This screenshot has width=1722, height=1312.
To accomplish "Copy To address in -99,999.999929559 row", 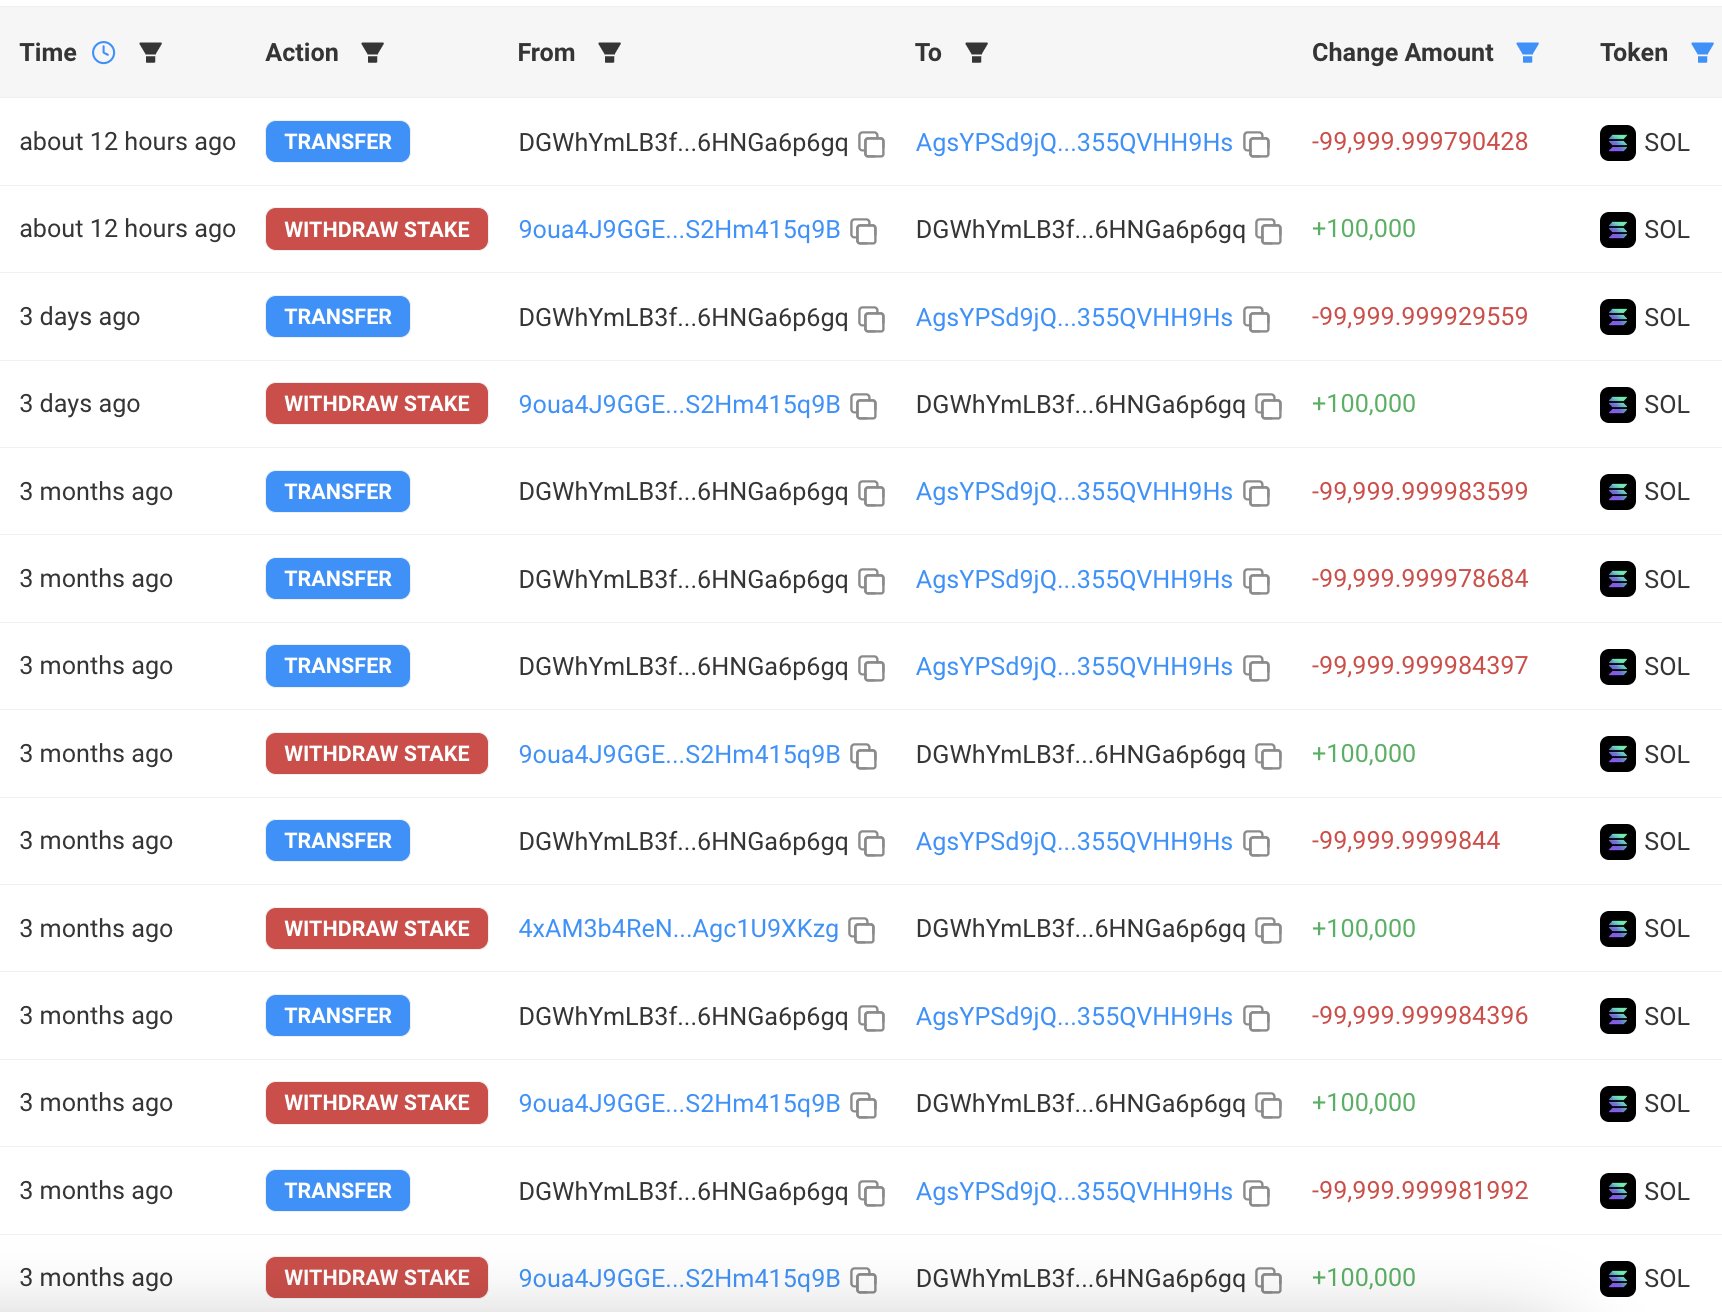I will [x=1257, y=319].
